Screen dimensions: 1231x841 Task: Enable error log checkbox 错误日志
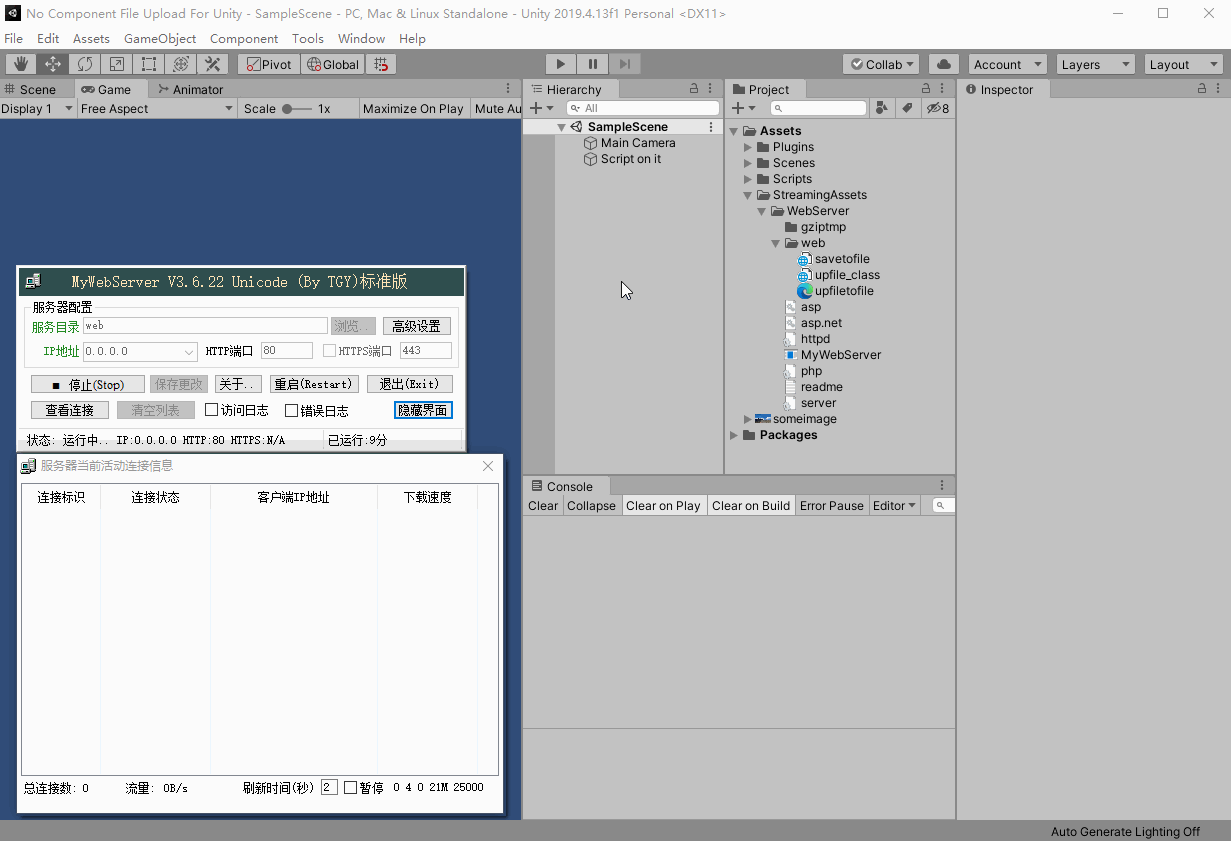pos(291,410)
